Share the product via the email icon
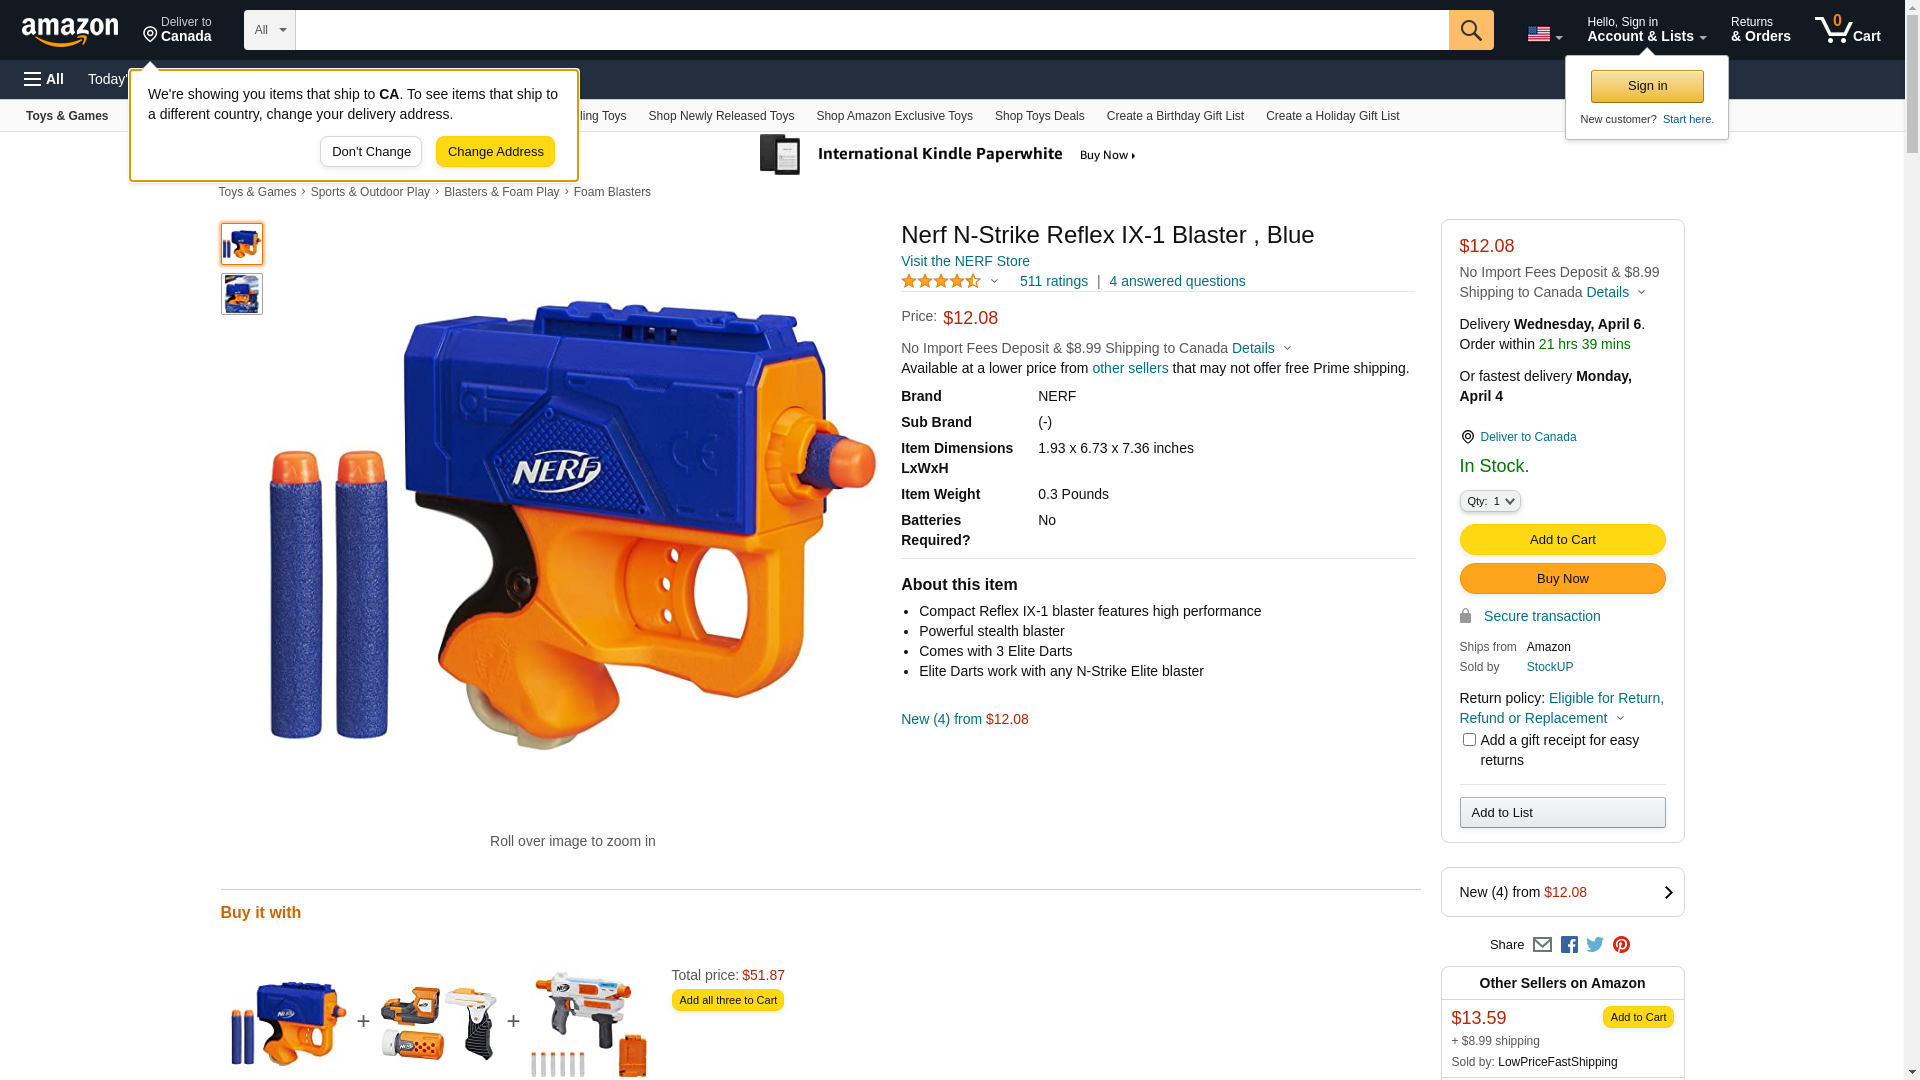1920x1080 pixels. [1542, 945]
